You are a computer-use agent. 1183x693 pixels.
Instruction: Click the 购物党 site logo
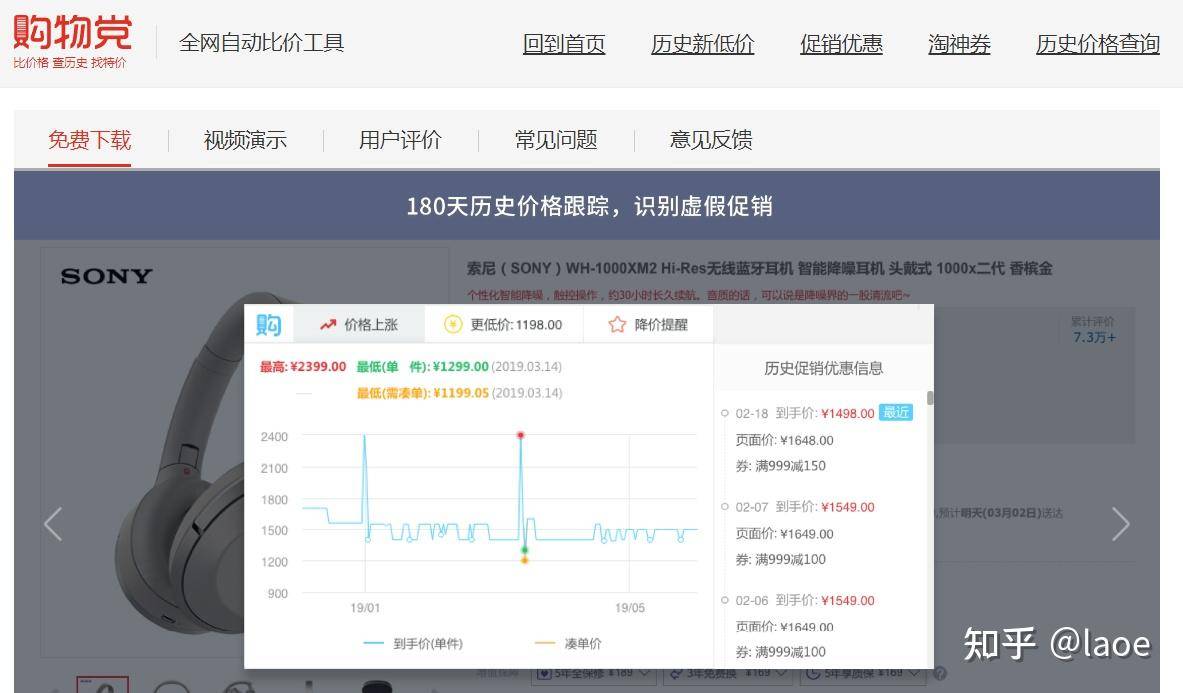click(72, 41)
